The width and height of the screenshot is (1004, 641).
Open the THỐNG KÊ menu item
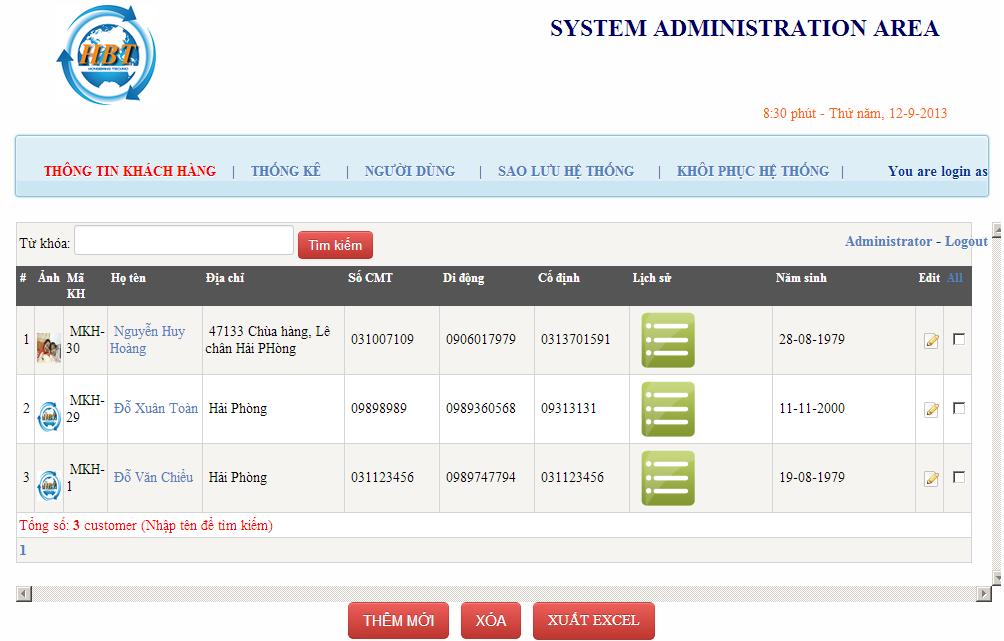[x=286, y=171]
